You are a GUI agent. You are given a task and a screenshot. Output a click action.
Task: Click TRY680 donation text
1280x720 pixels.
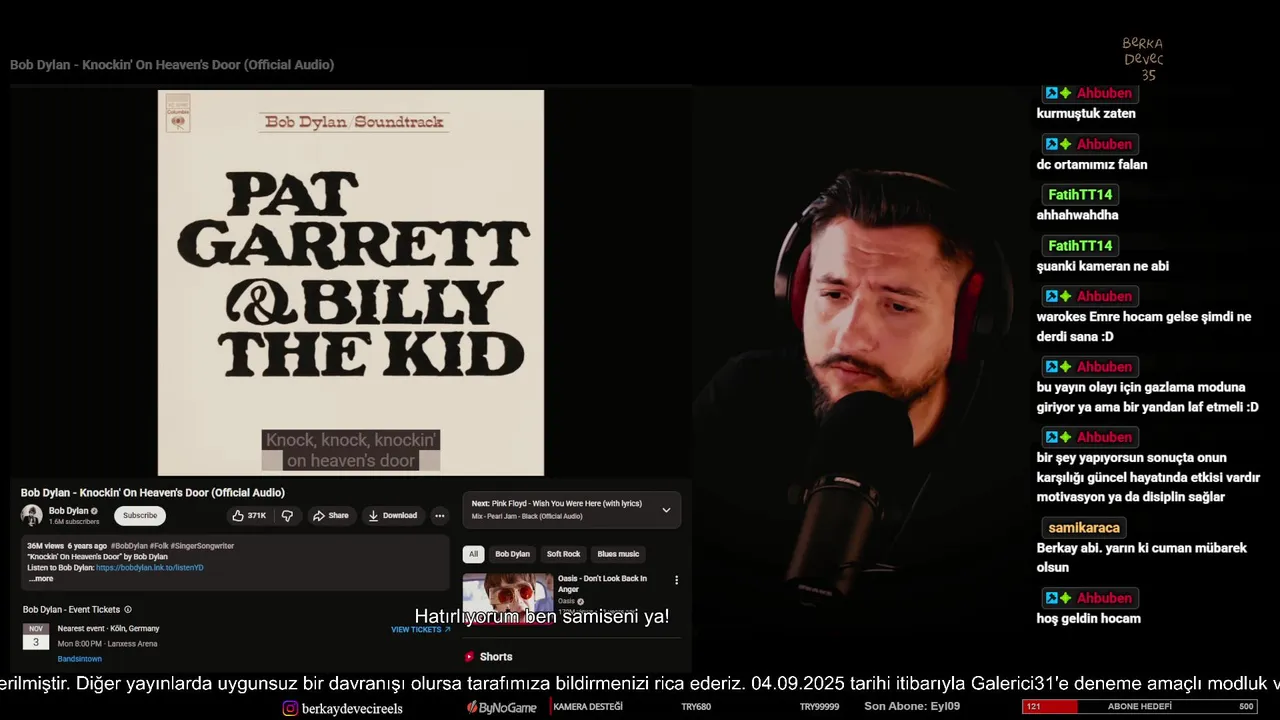(x=696, y=707)
